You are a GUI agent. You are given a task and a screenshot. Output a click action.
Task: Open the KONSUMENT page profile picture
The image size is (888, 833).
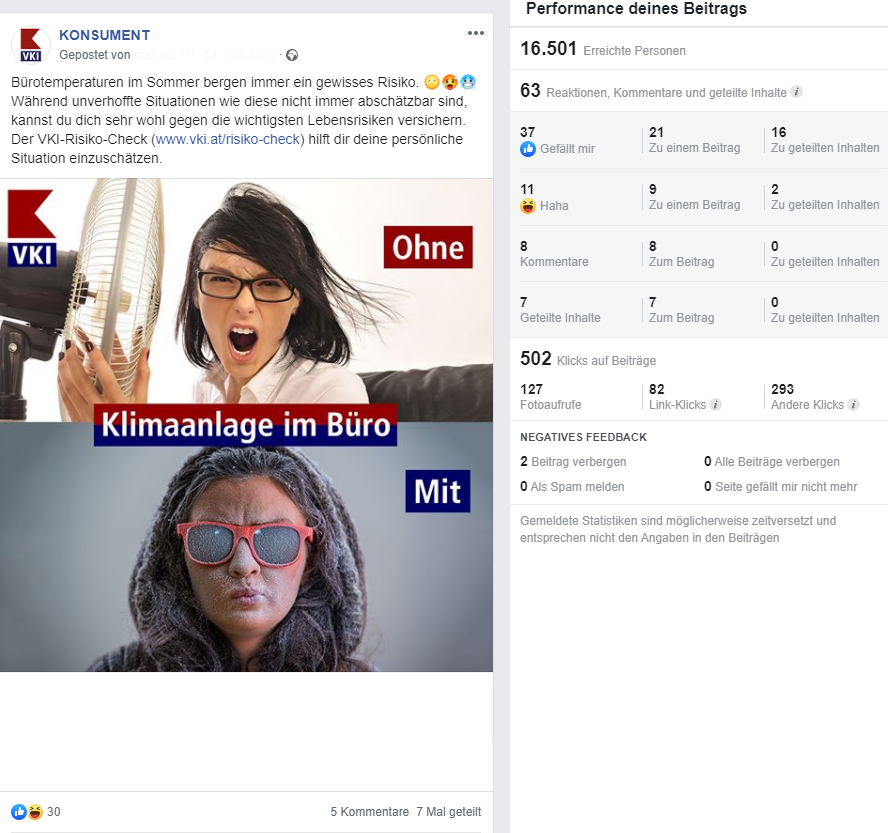coord(31,45)
